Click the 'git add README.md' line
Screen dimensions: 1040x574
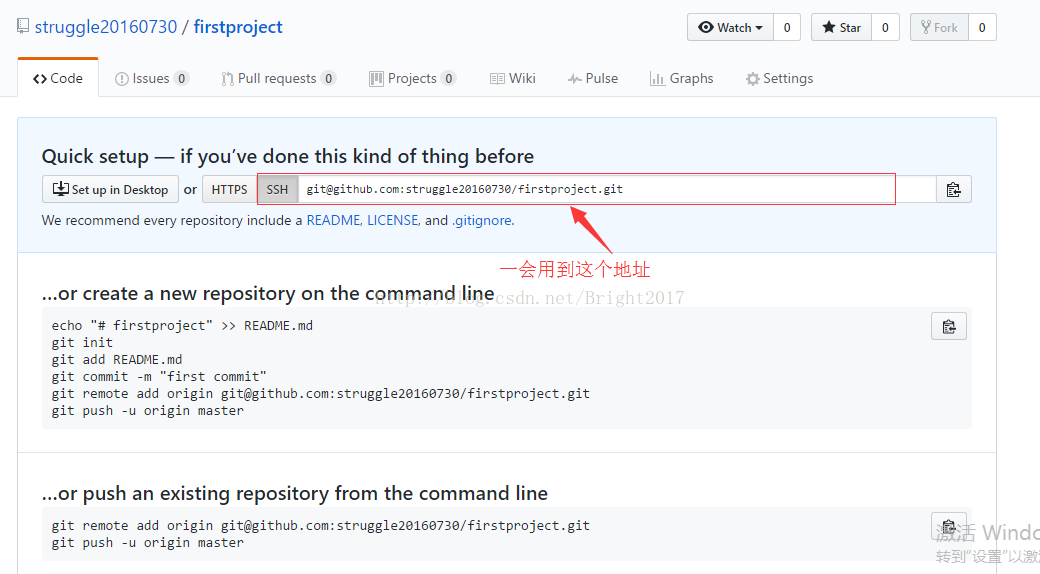point(117,360)
